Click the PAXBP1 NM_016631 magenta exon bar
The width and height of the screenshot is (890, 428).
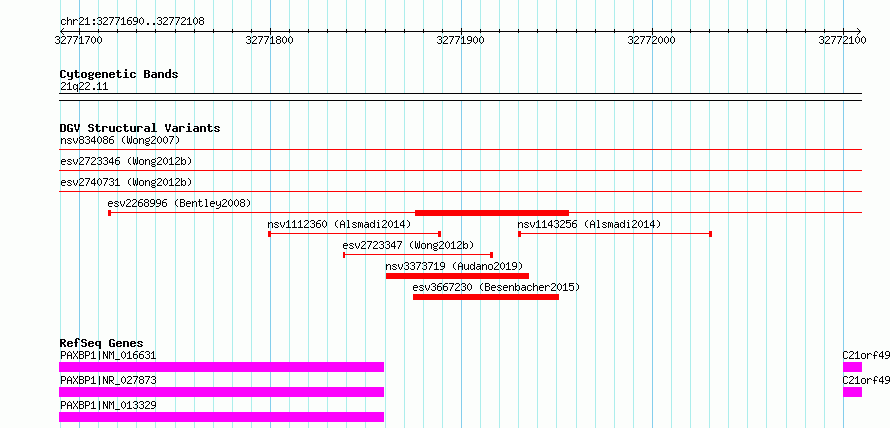(221, 367)
